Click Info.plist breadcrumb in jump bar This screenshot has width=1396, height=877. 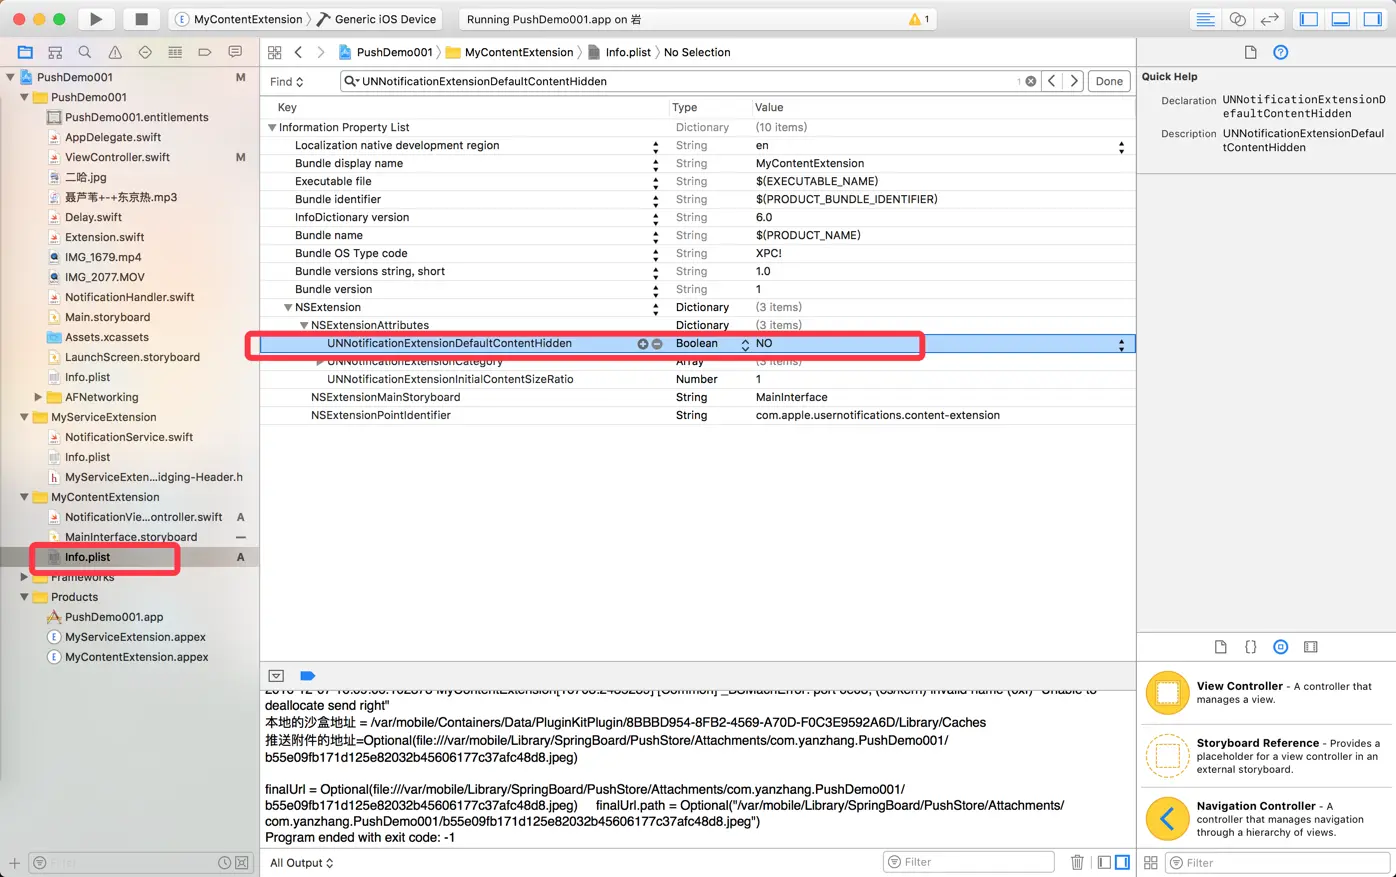pos(619,52)
